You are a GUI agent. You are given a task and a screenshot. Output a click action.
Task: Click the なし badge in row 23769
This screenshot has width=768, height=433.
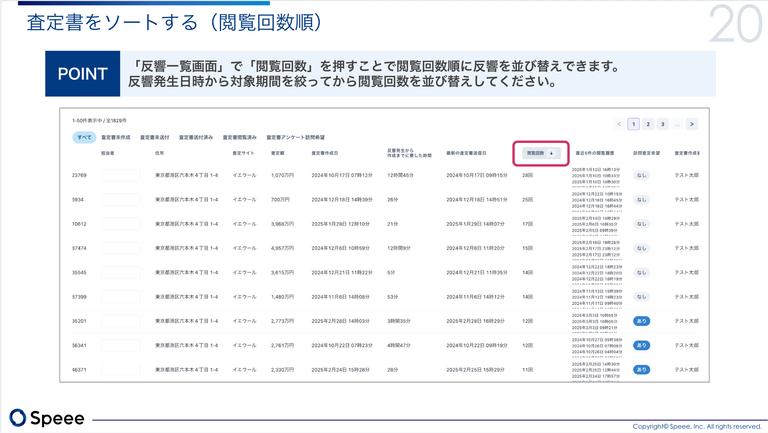tap(640, 174)
